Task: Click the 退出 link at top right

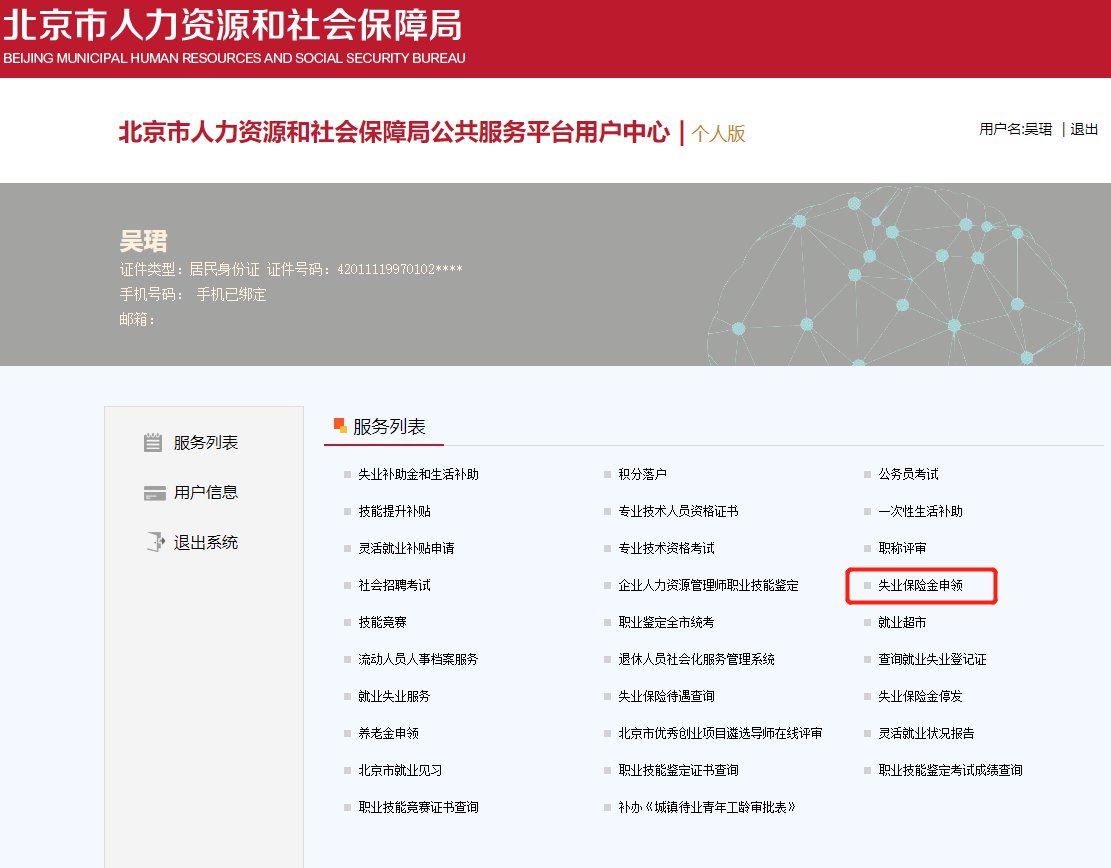Action: 1084,129
